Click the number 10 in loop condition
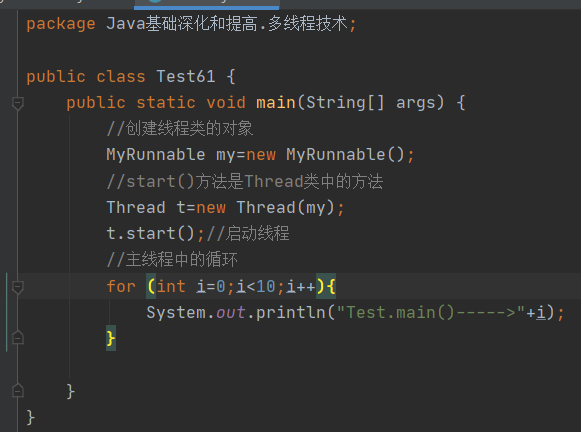 (x=266, y=286)
